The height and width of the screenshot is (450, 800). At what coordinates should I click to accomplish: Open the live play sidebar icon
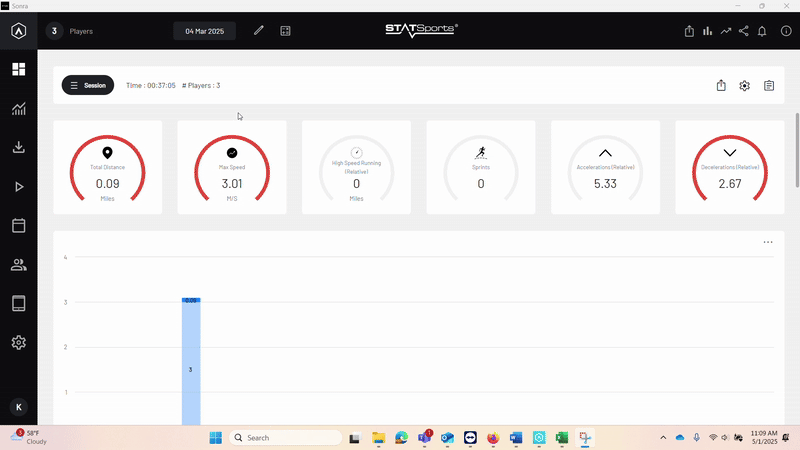coord(19,187)
